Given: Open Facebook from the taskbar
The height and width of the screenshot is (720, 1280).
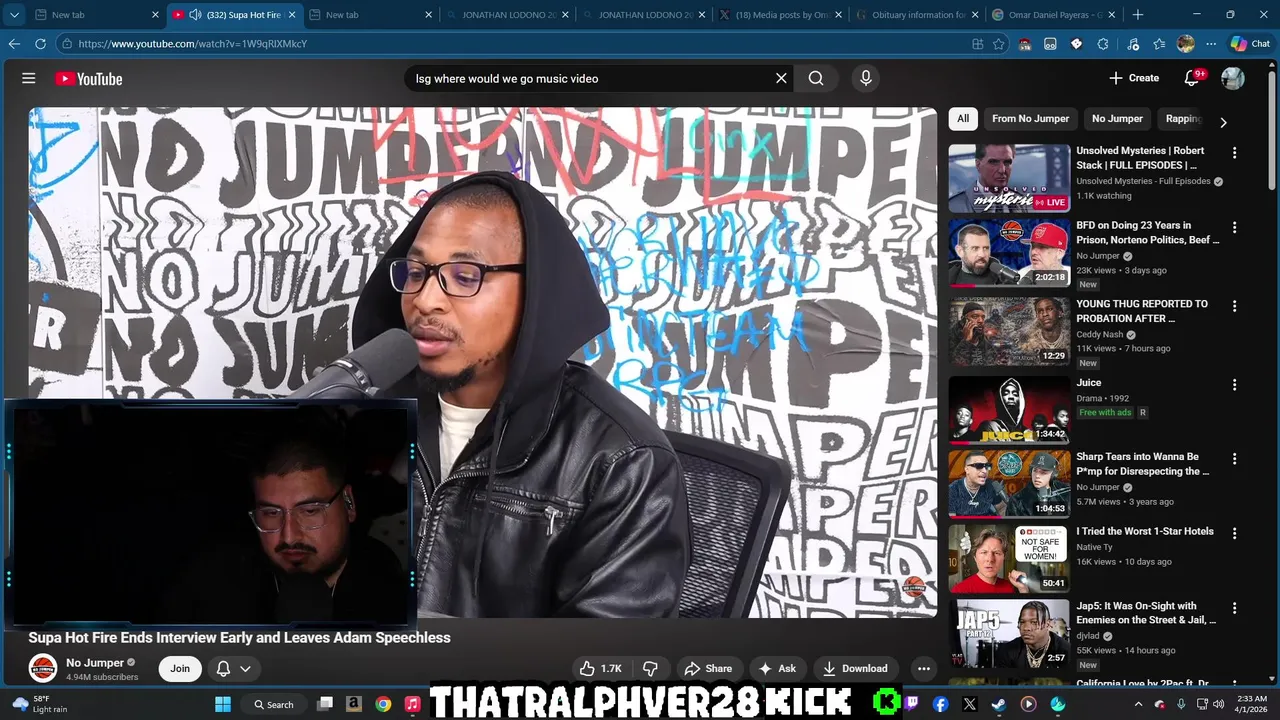Looking at the screenshot, I should pyautogui.click(x=940, y=704).
